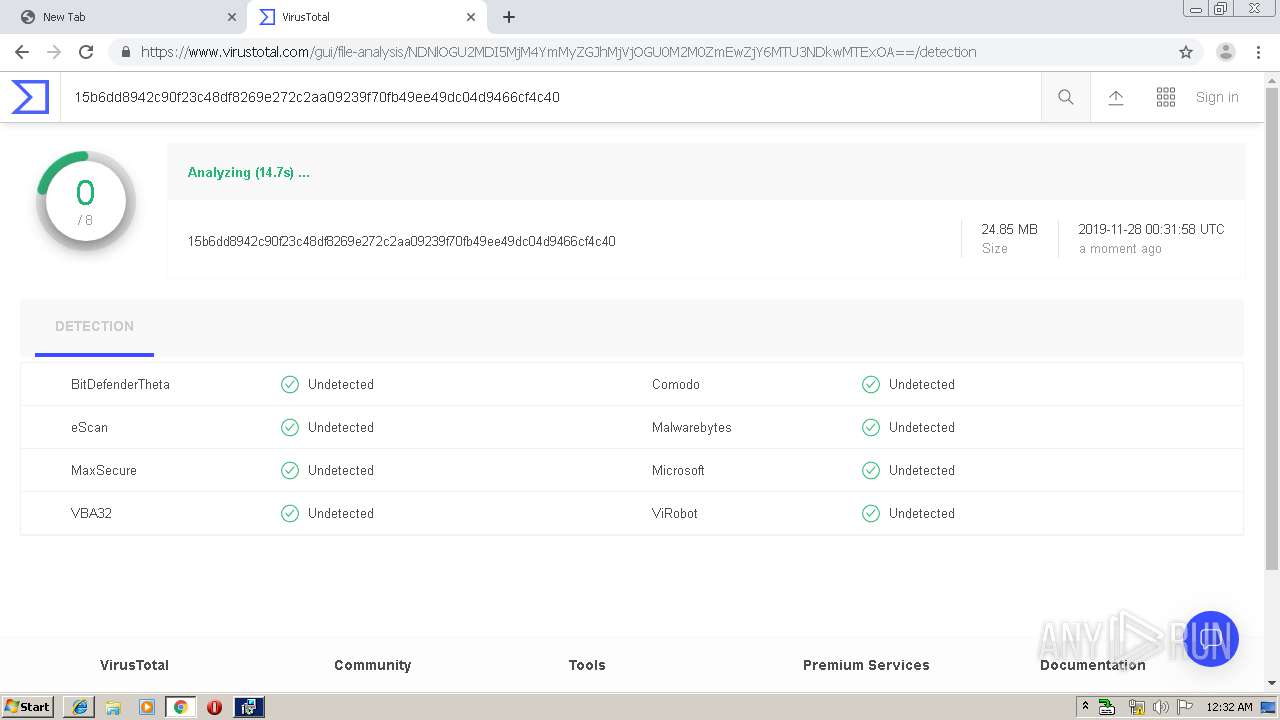1280x720 pixels.
Task: Click the Analyzing status text
Action: 249,172
